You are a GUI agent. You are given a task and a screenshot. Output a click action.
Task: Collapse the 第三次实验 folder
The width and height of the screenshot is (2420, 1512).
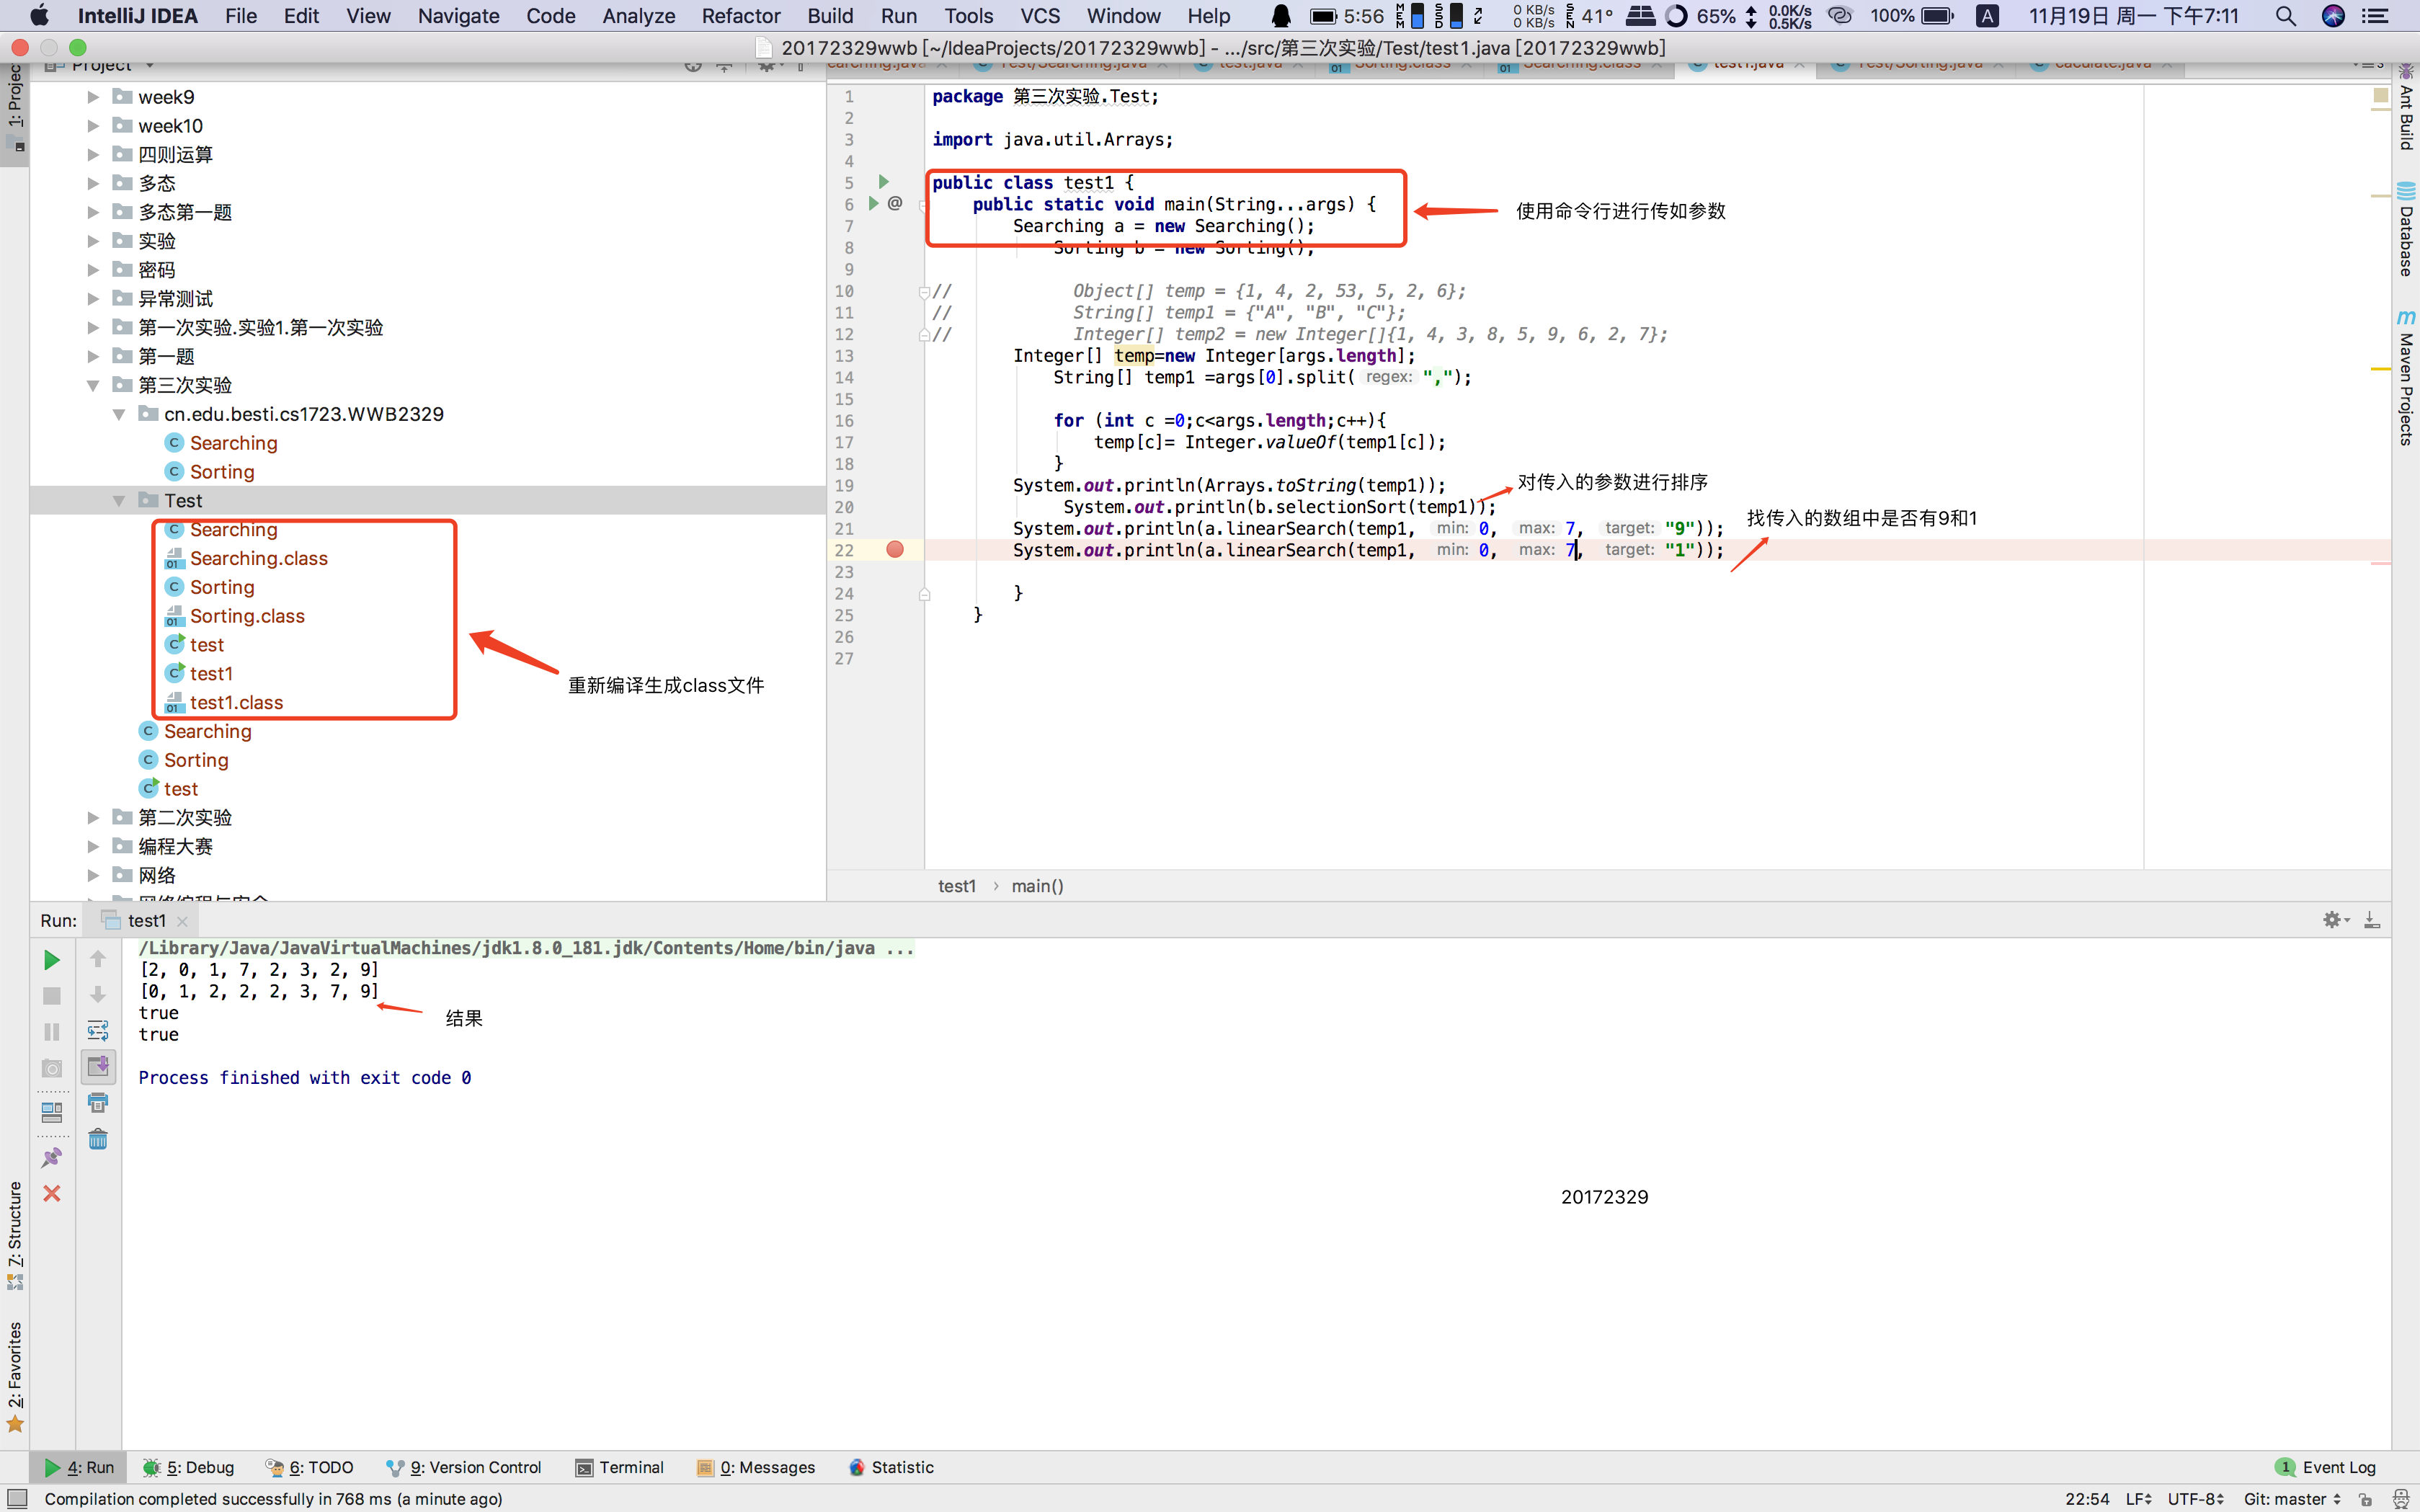coord(93,385)
